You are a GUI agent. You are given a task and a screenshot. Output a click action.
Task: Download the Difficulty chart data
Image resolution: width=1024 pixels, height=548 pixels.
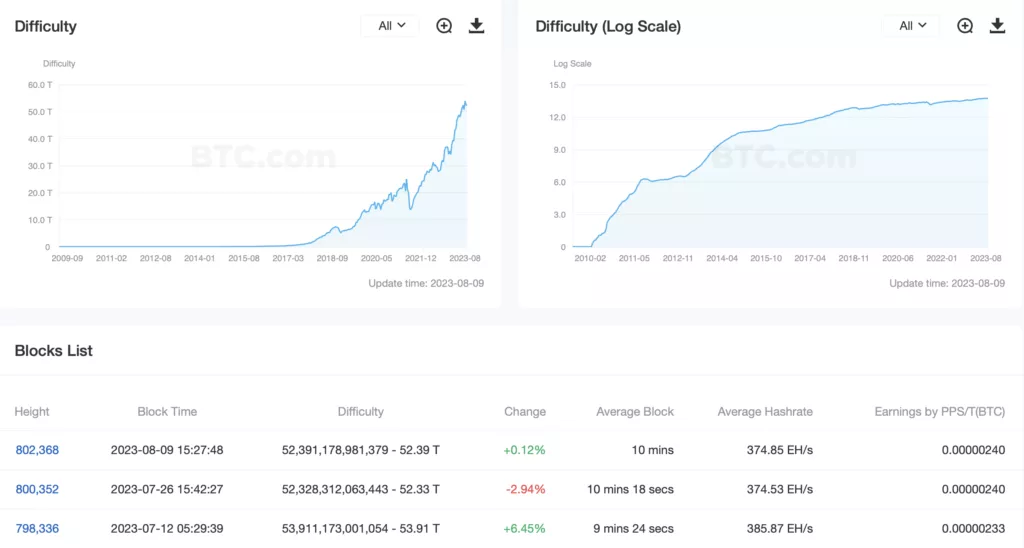[x=477, y=26]
